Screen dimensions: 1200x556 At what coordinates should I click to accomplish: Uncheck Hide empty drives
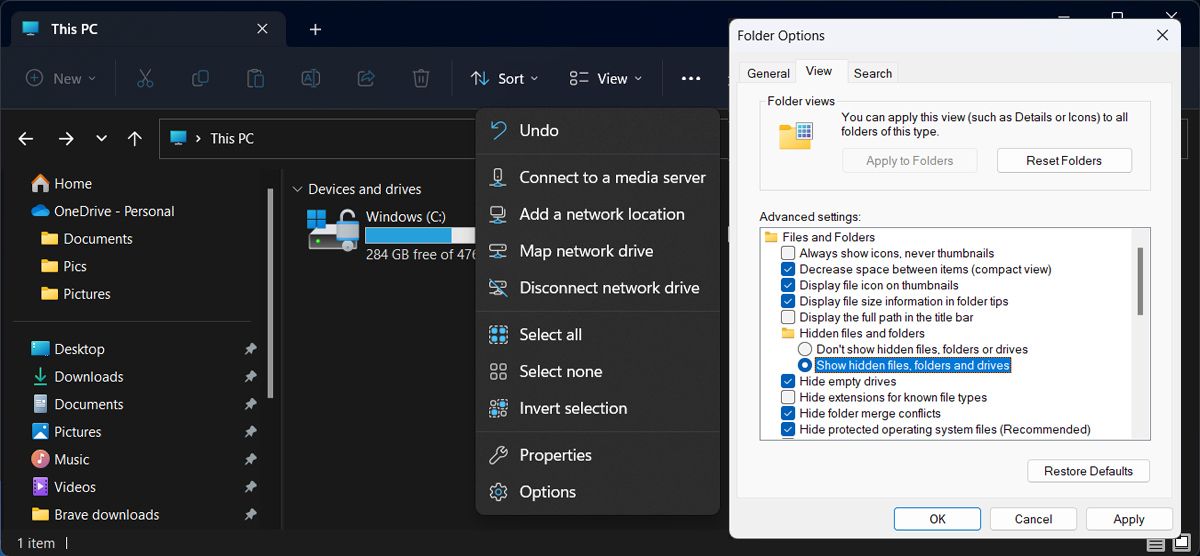[788, 381]
